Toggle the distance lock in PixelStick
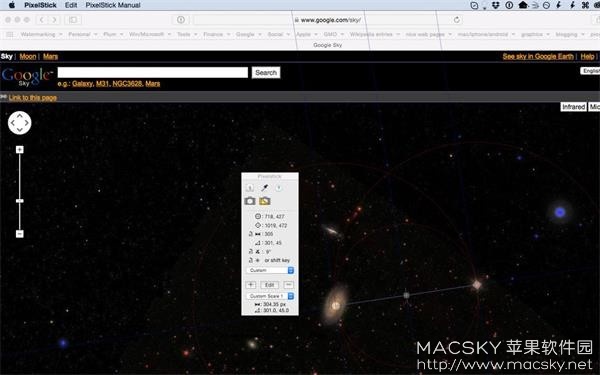The width and height of the screenshot is (600, 375). (251, 234)
